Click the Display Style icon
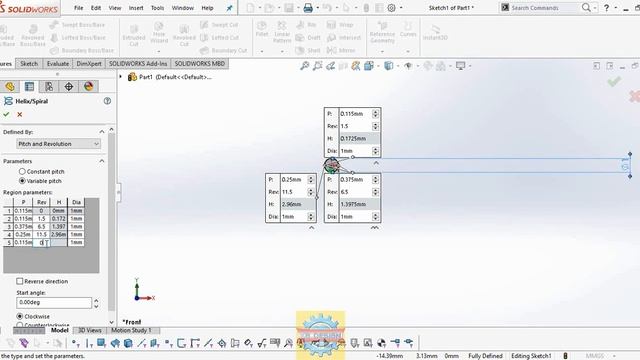The image size is (640, 360). click(x=389, y=66)
